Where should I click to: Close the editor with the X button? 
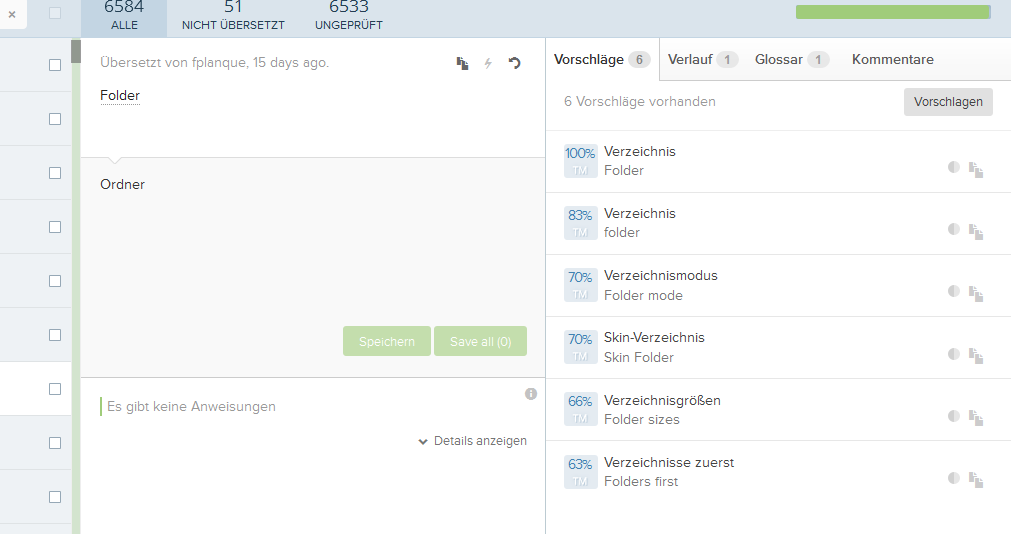tap(12, 14)
